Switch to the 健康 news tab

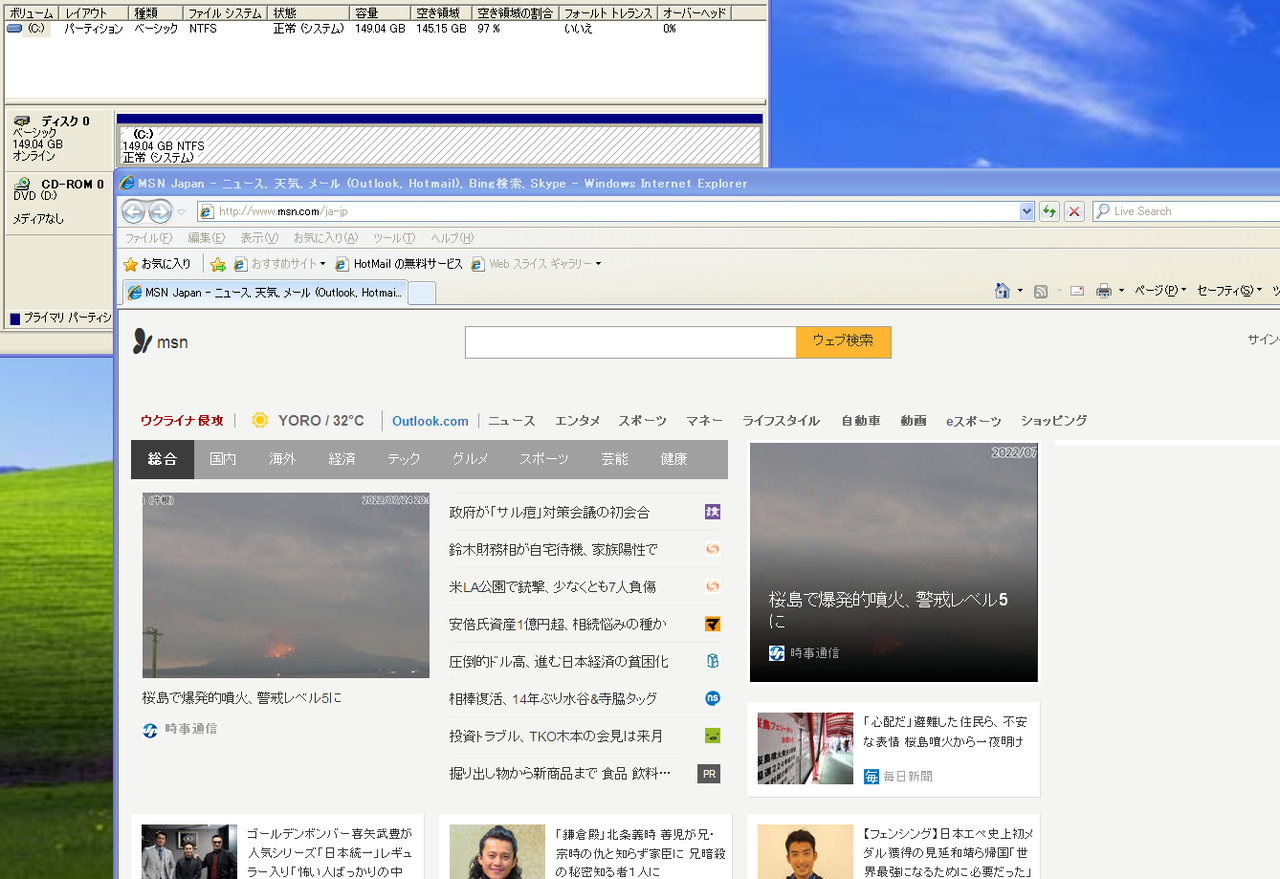pyautogui.click(x=674, y=459)
